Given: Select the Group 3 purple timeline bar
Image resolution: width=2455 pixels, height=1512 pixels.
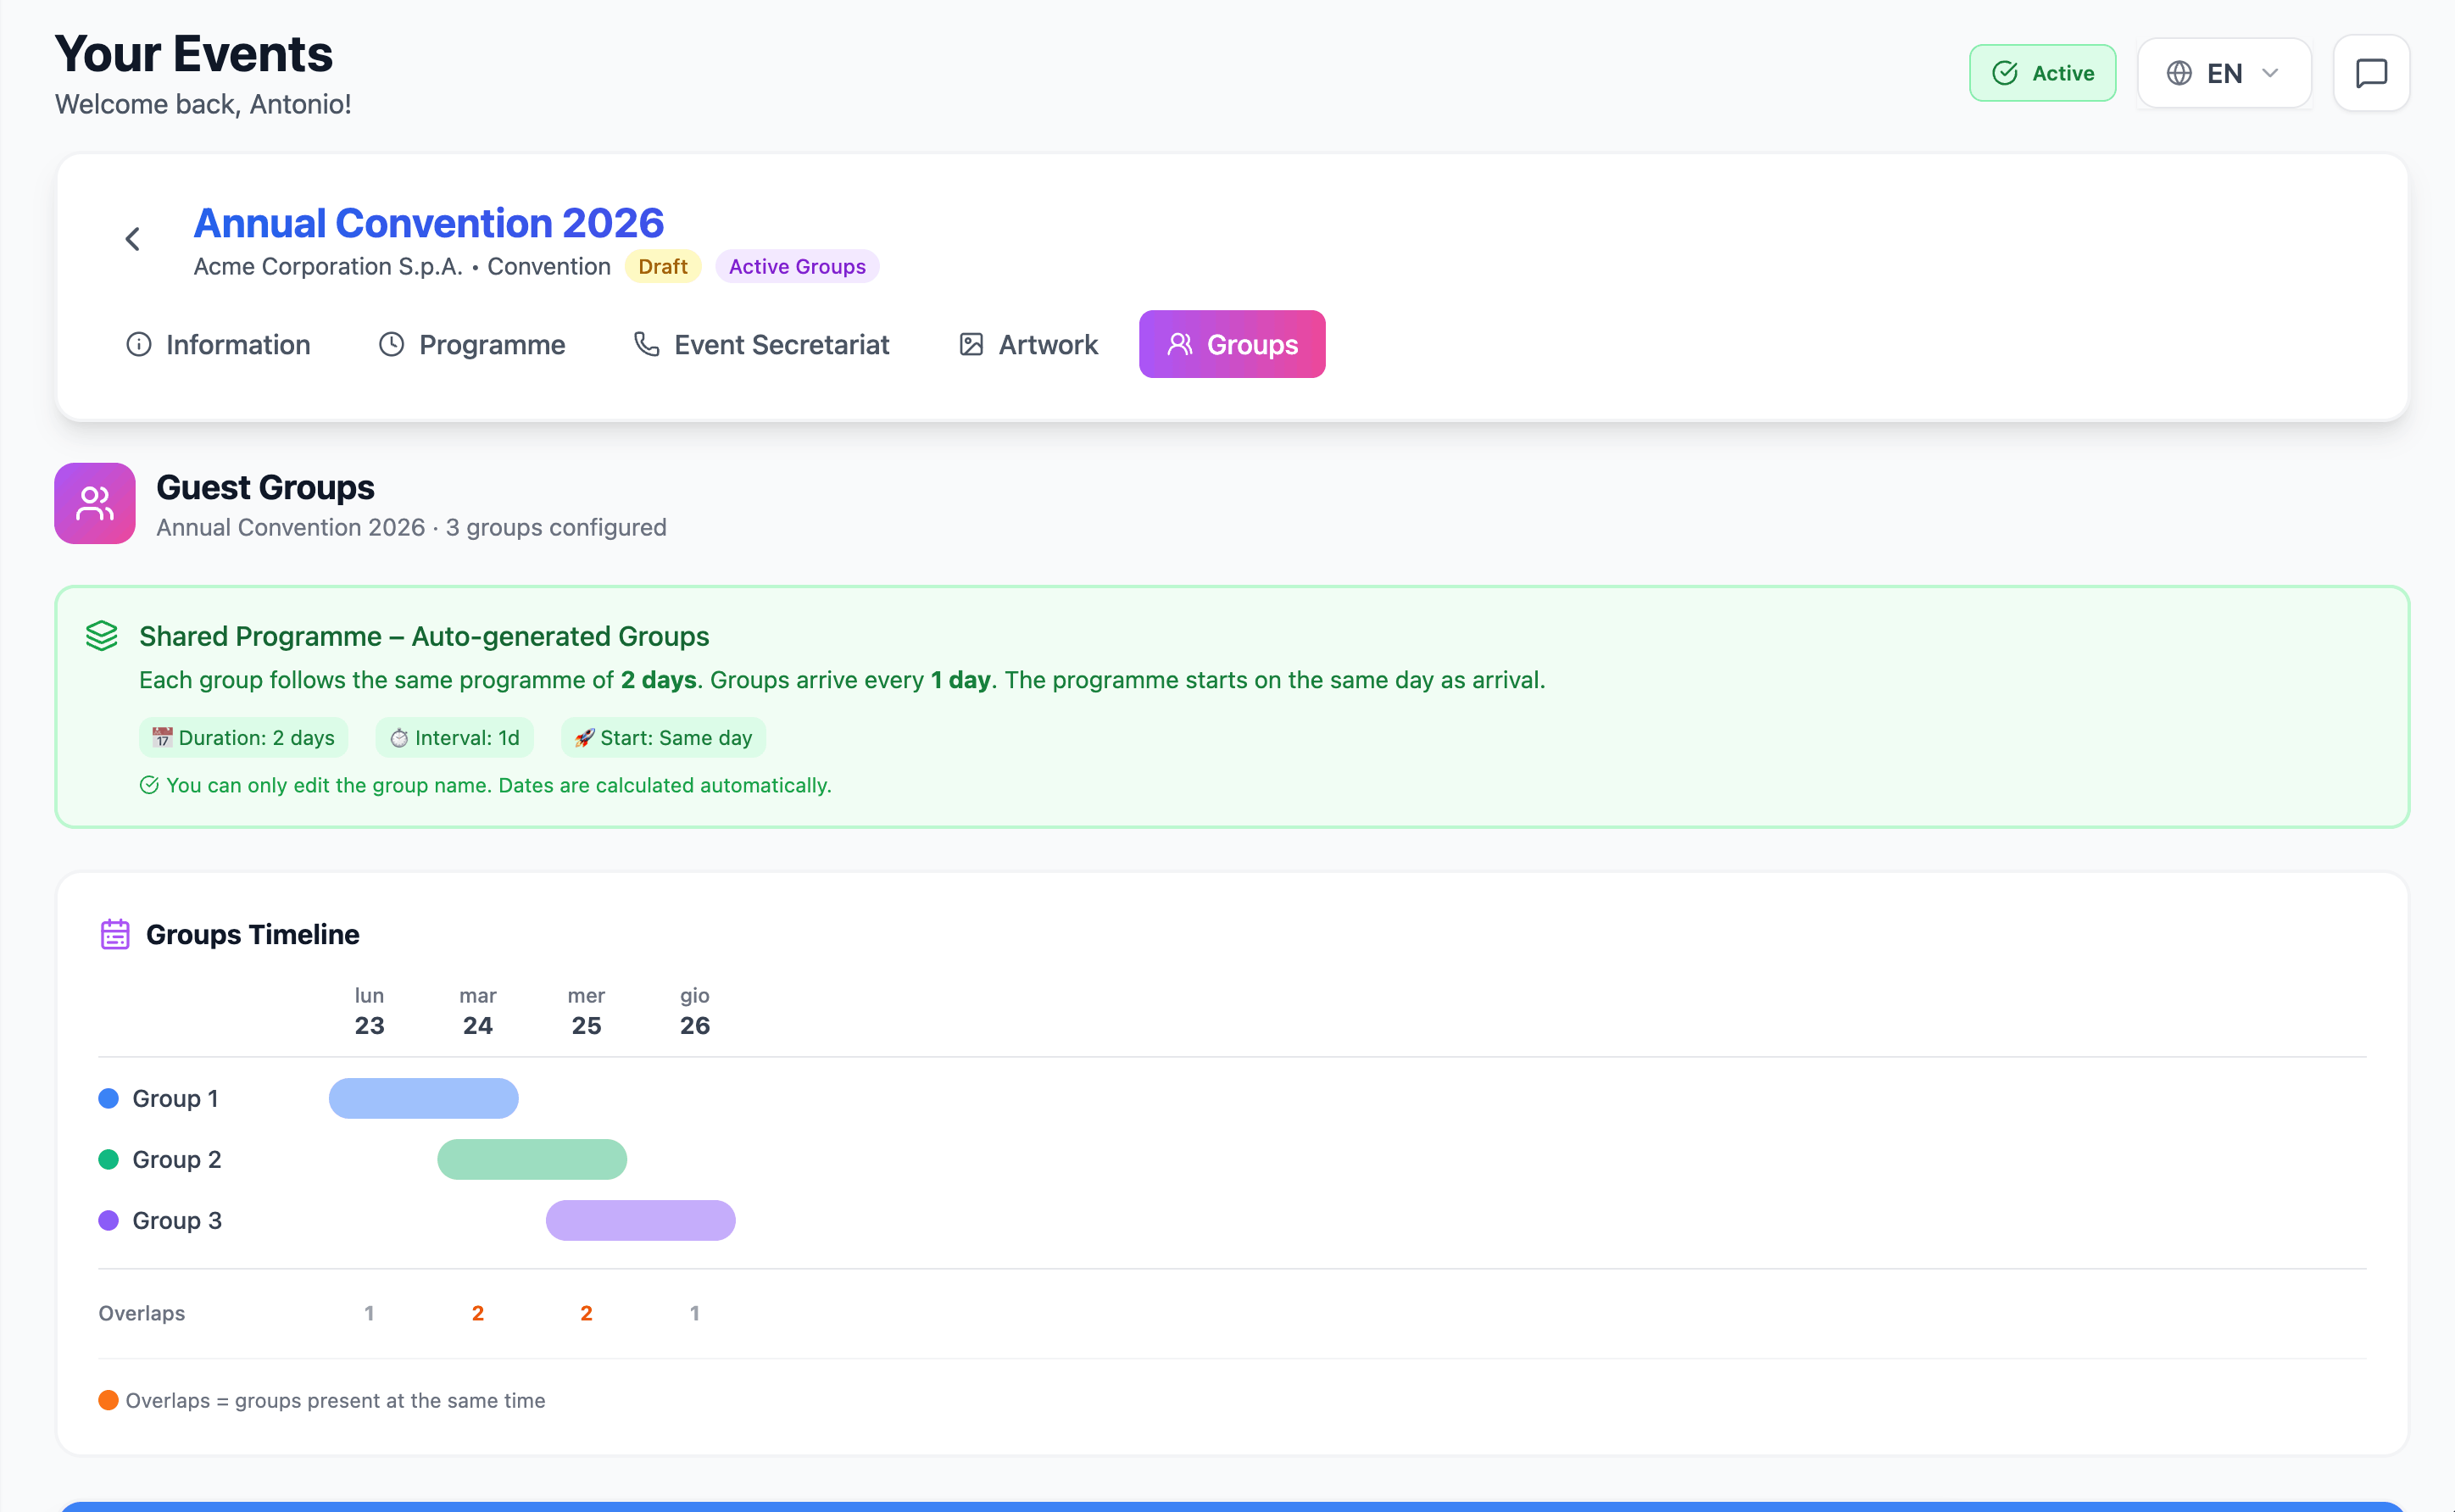Looking at the screenshot, I should click(641, 1220).
